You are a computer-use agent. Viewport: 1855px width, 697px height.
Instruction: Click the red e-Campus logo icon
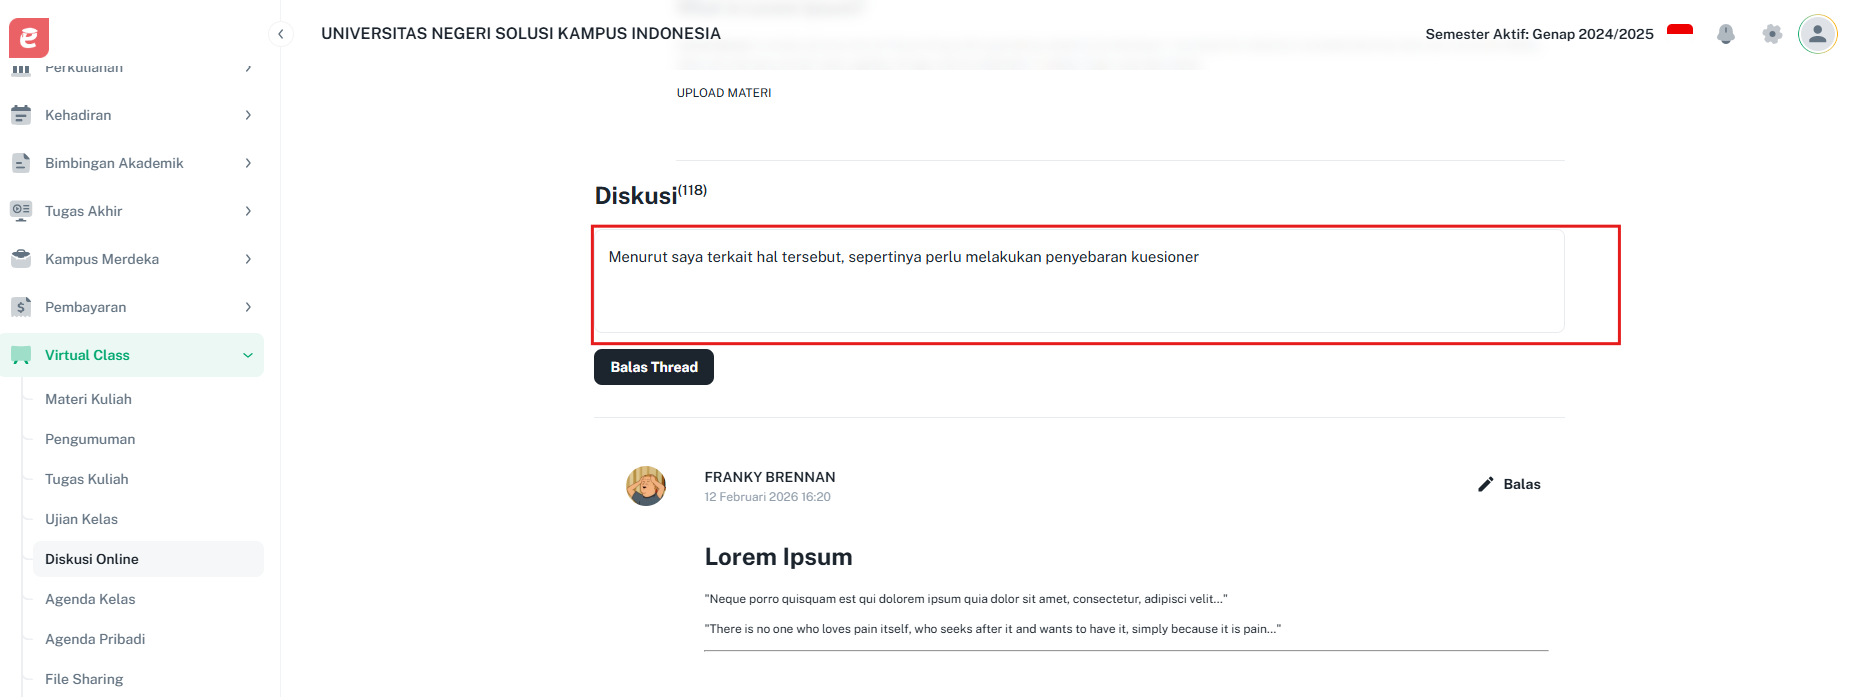pyautogui.click(x=28, y=37)
